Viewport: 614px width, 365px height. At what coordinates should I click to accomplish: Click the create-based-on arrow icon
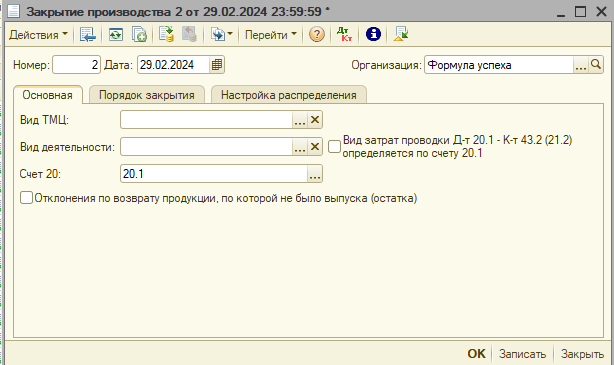218,34
